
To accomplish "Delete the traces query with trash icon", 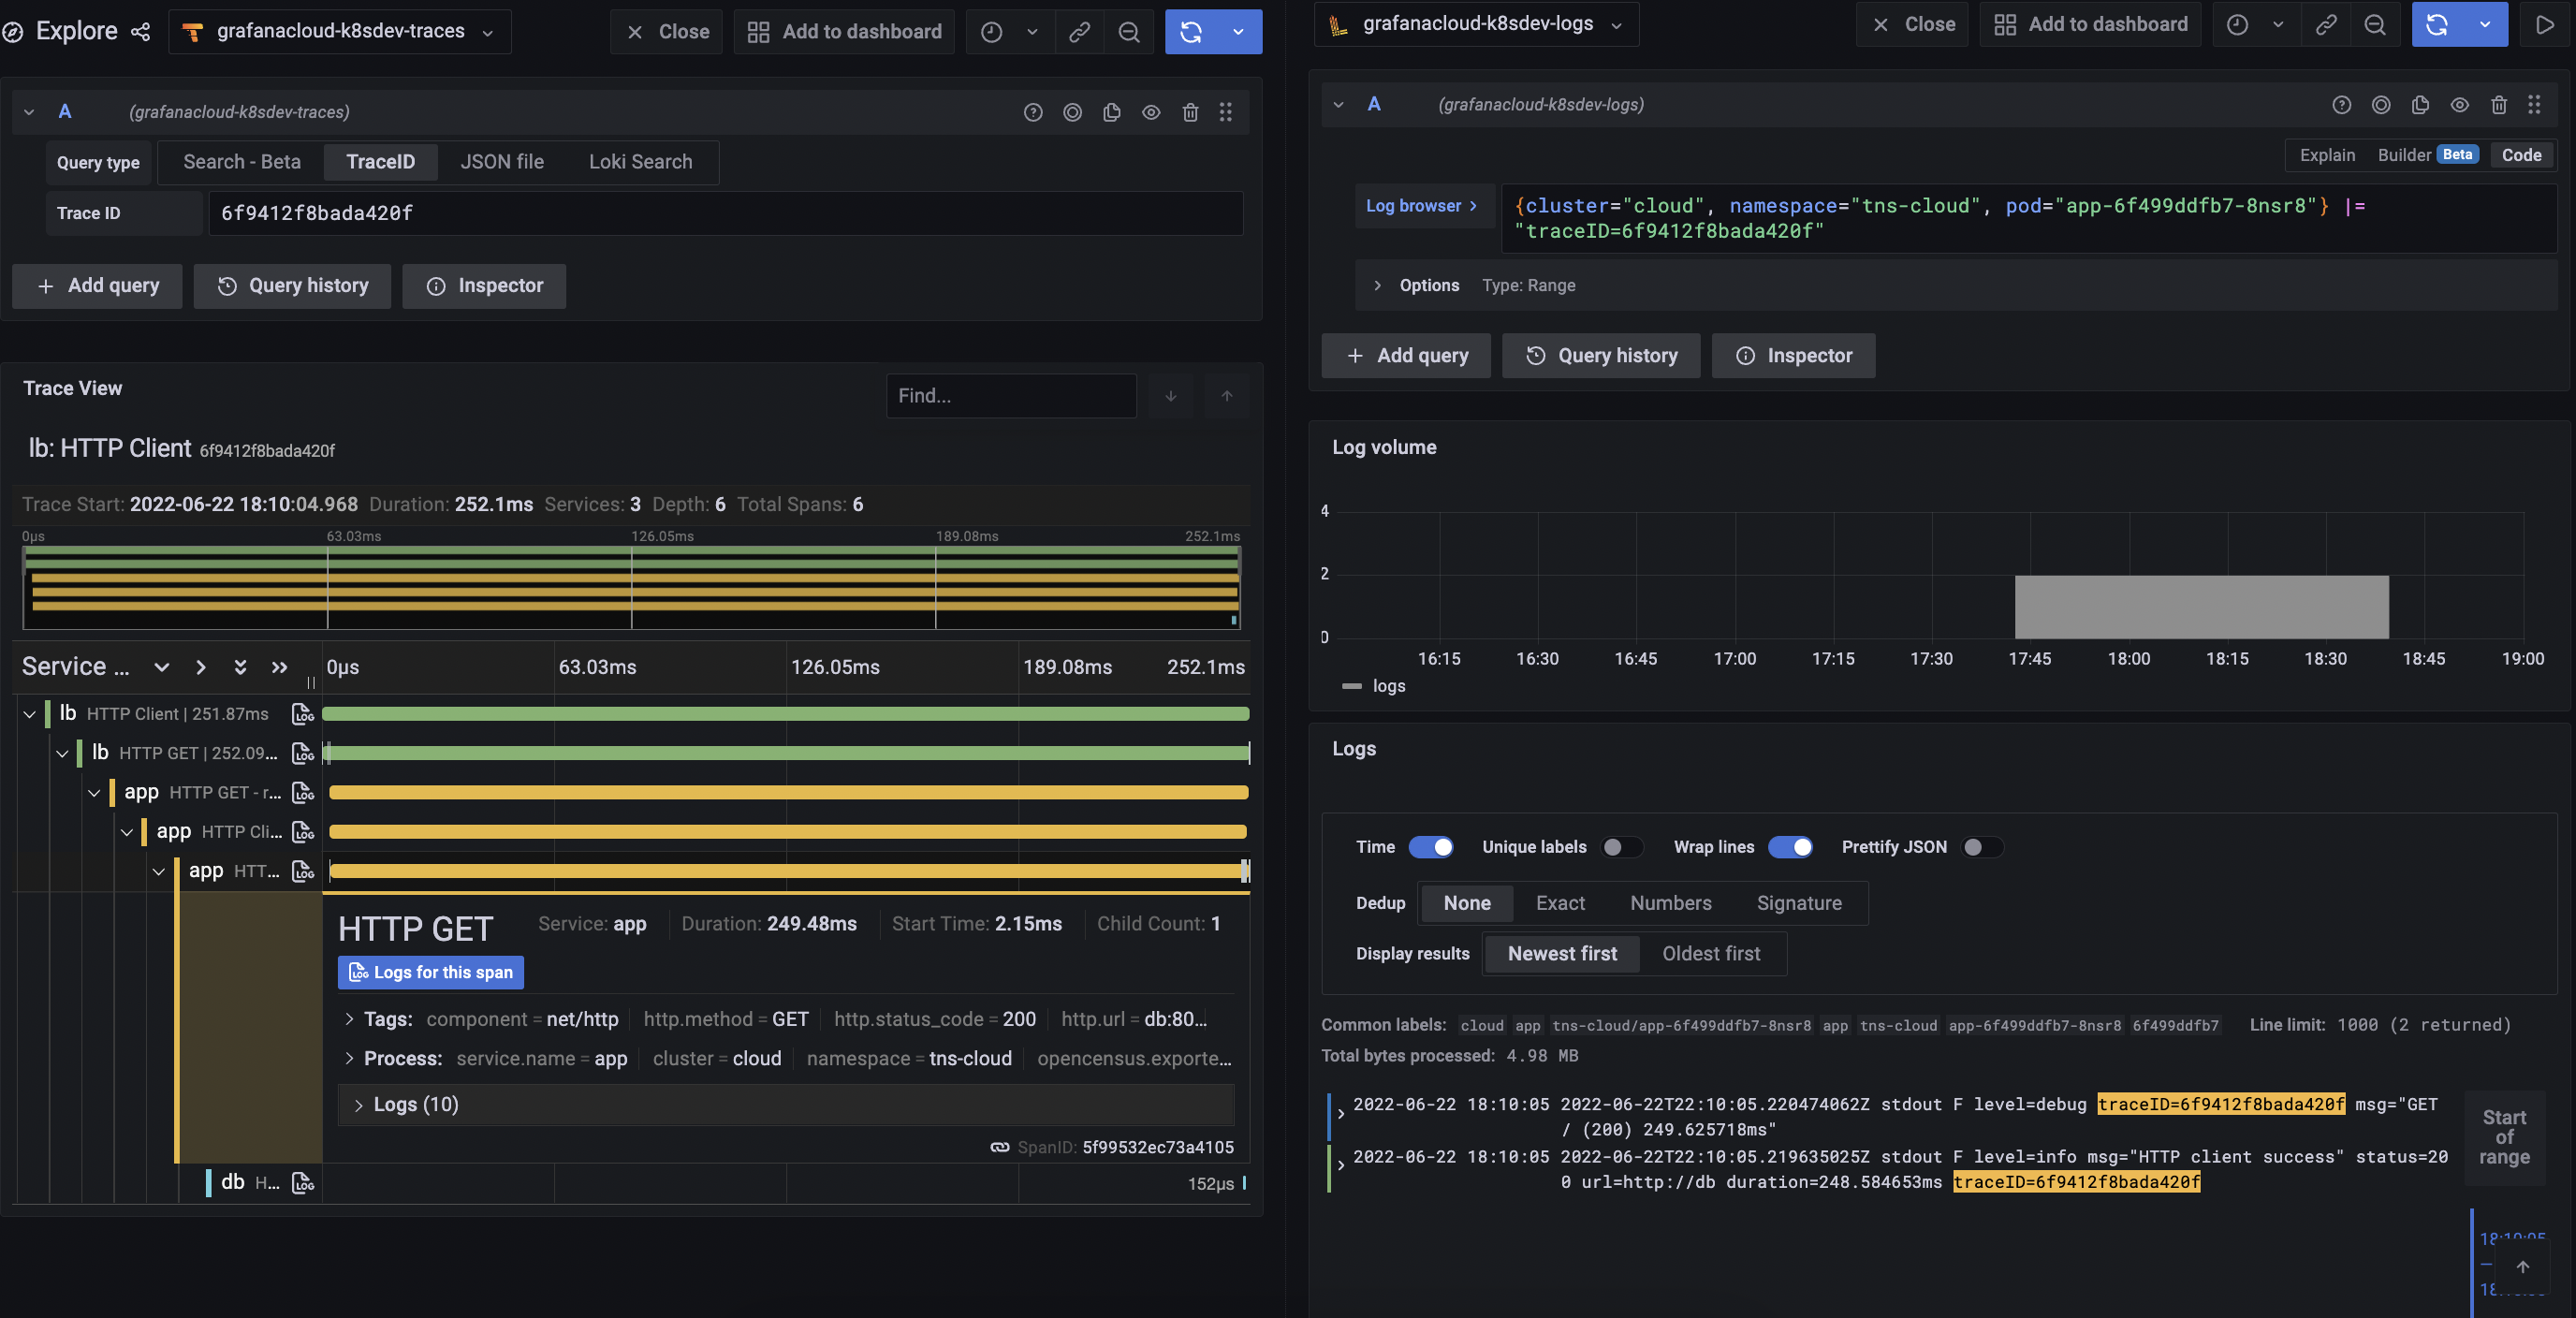I will 1190,112.
